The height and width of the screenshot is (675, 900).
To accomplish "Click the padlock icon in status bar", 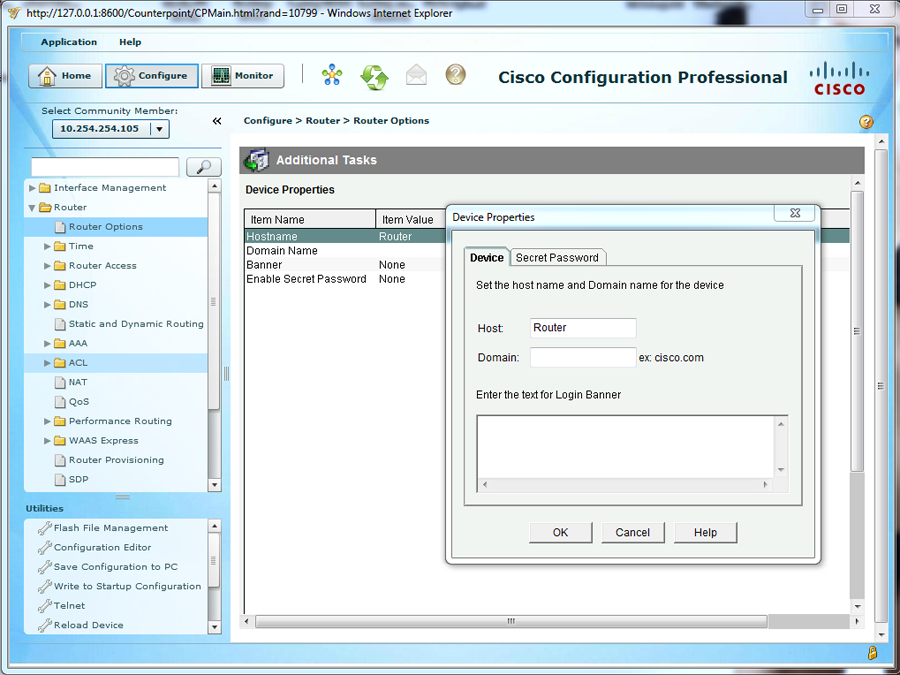I will click(872, 653).
